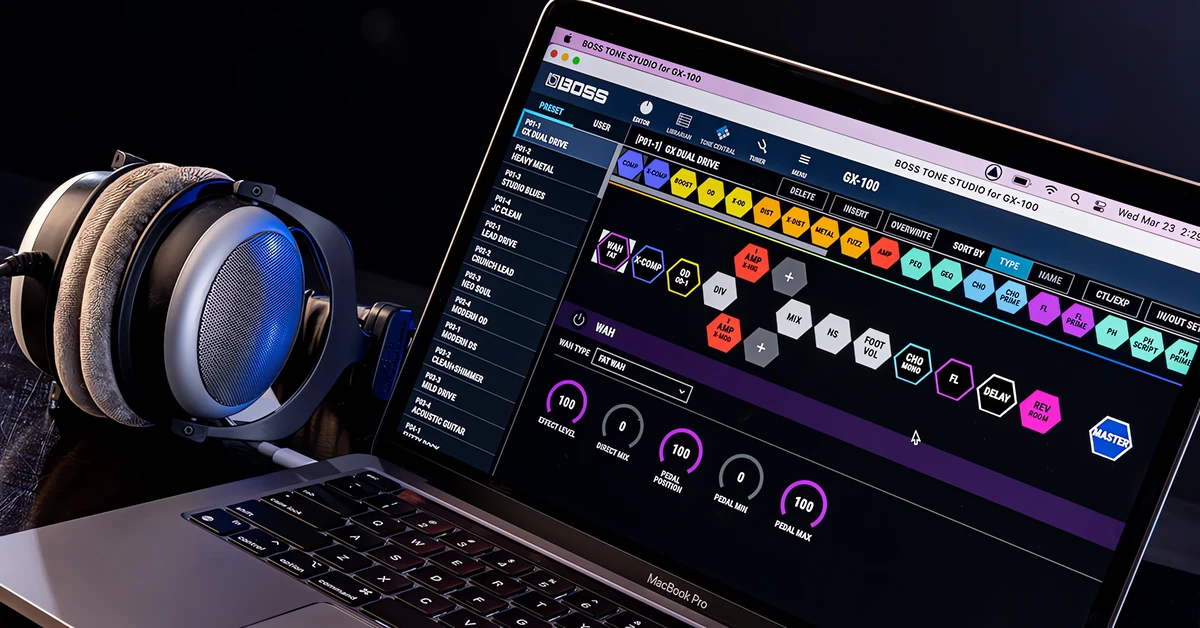This screenshot has height=628, width=1200.
Task: Pick the PH SCRIPT block from the palette
Action: pos(1146,343)
